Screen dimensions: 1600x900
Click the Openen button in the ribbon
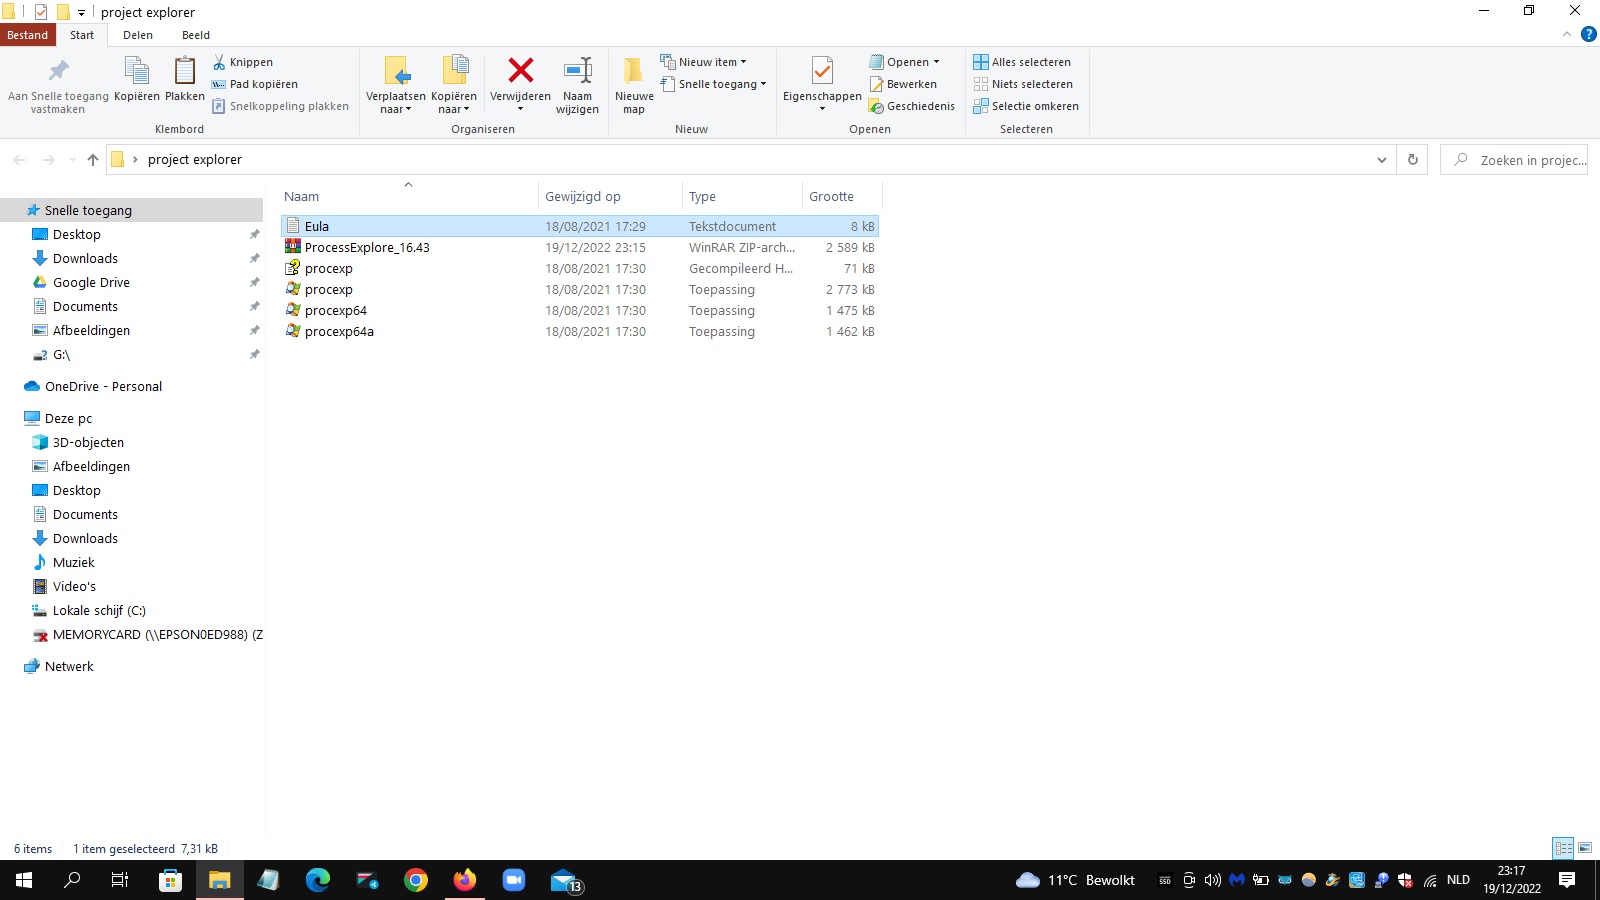904,62
